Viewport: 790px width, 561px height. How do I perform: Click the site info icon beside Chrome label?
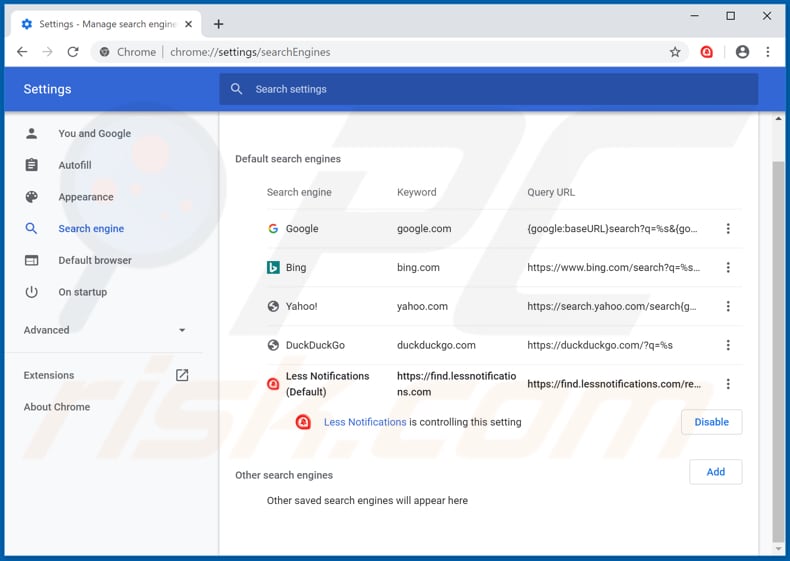(104, 52)
